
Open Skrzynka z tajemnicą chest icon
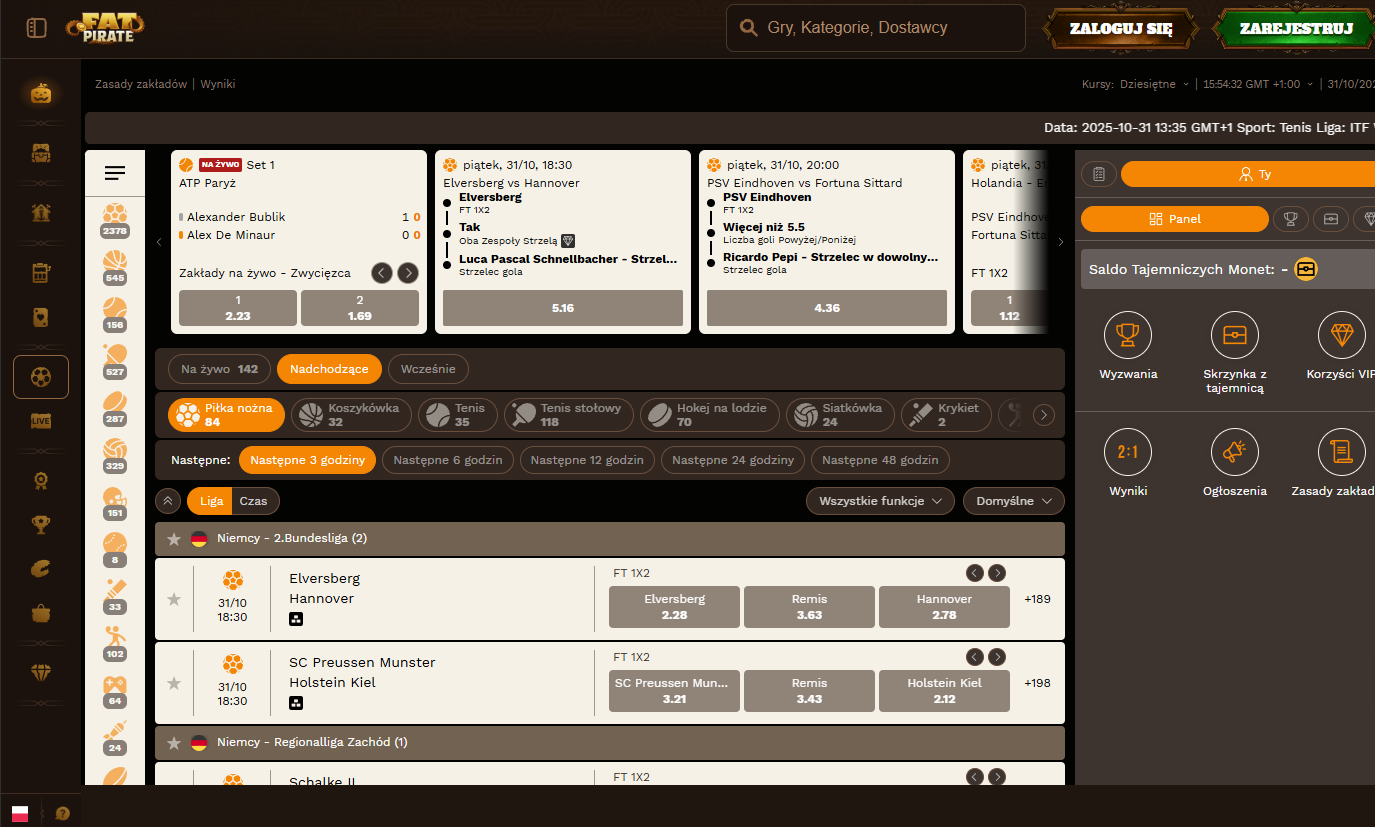click(x=1234, y=335)
